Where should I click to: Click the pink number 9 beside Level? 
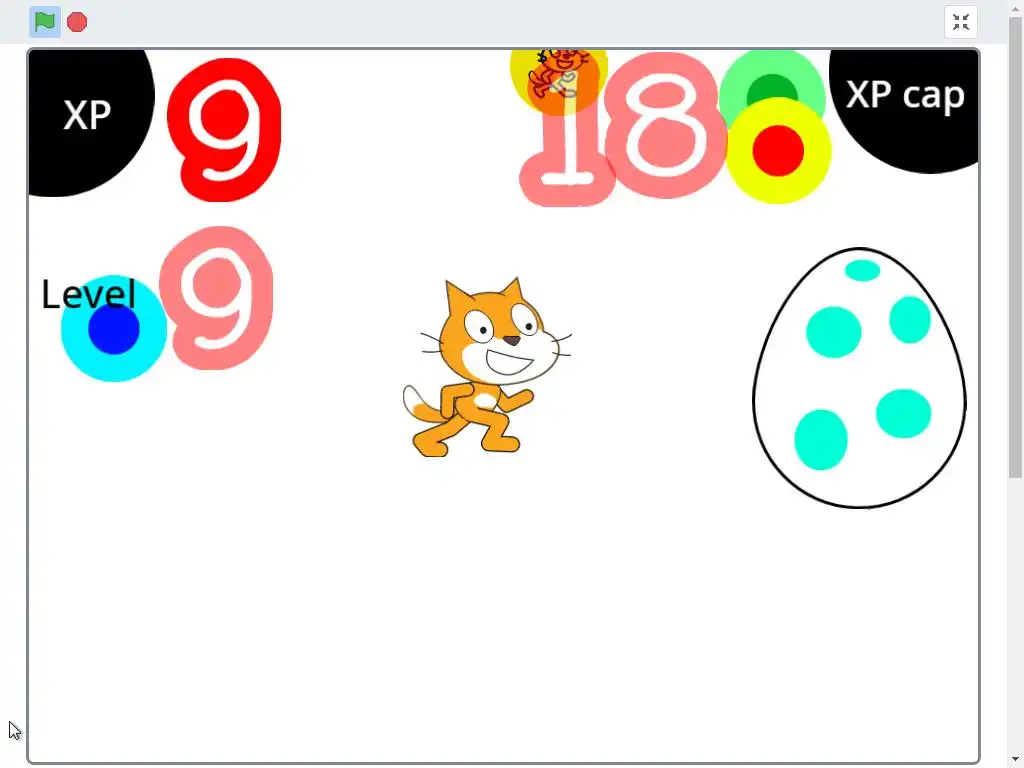point(216,298)
